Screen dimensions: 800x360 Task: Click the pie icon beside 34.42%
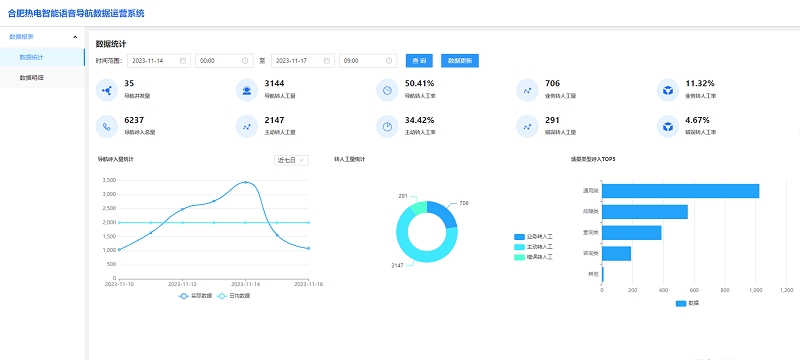pos(387,127)
